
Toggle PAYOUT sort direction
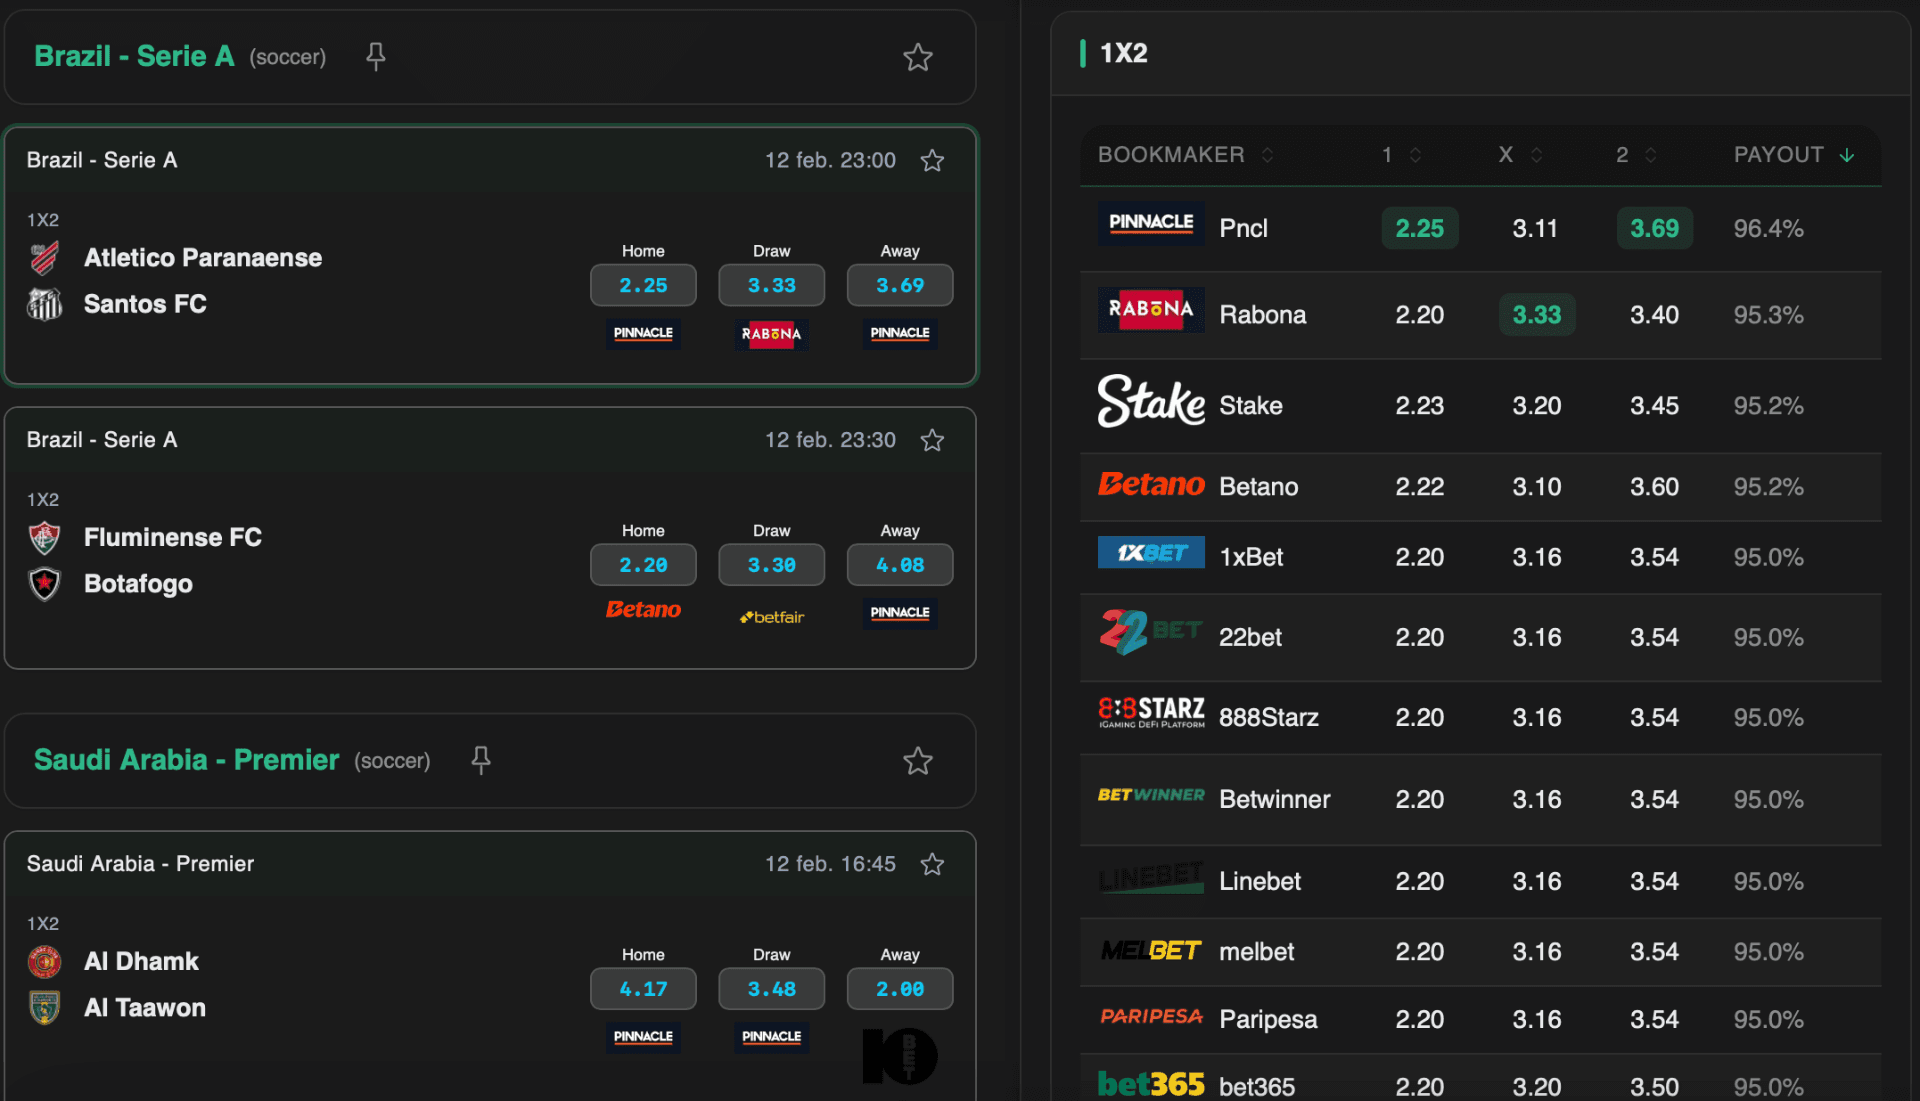coord(1846,155)
